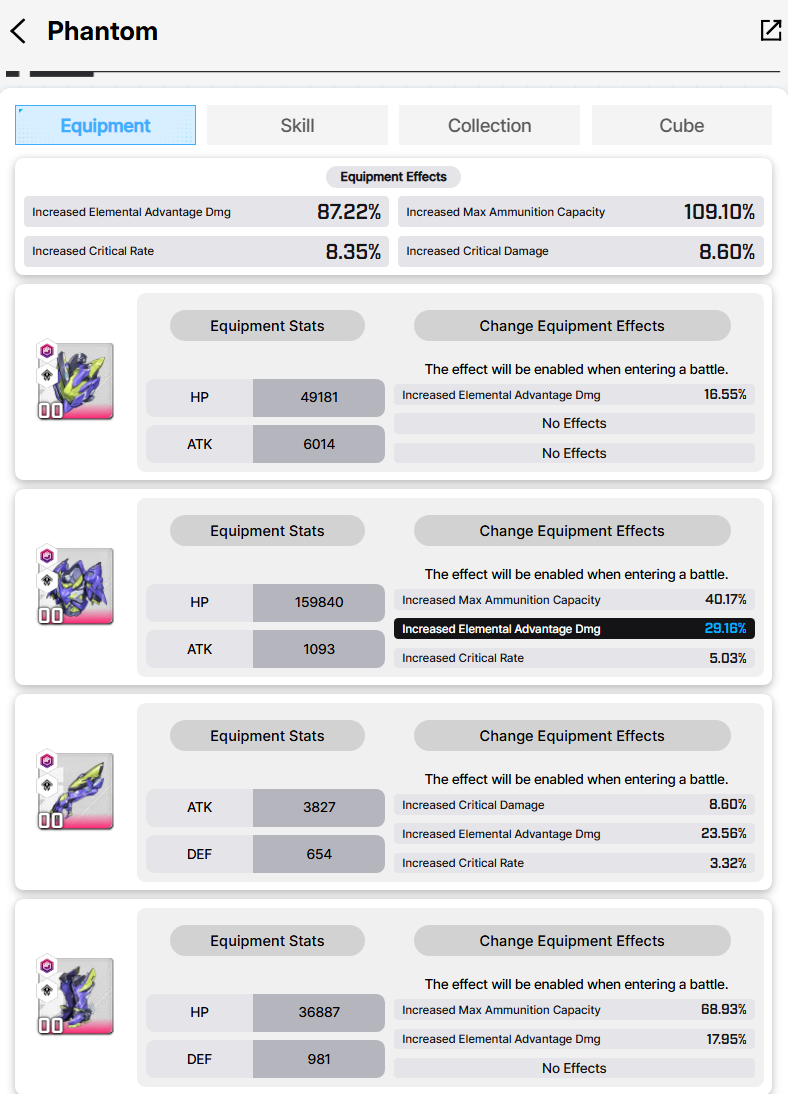Screen dimensions: 788x1094
Task: Click the class badge on the torso armor
Action: tap(47, 580)
